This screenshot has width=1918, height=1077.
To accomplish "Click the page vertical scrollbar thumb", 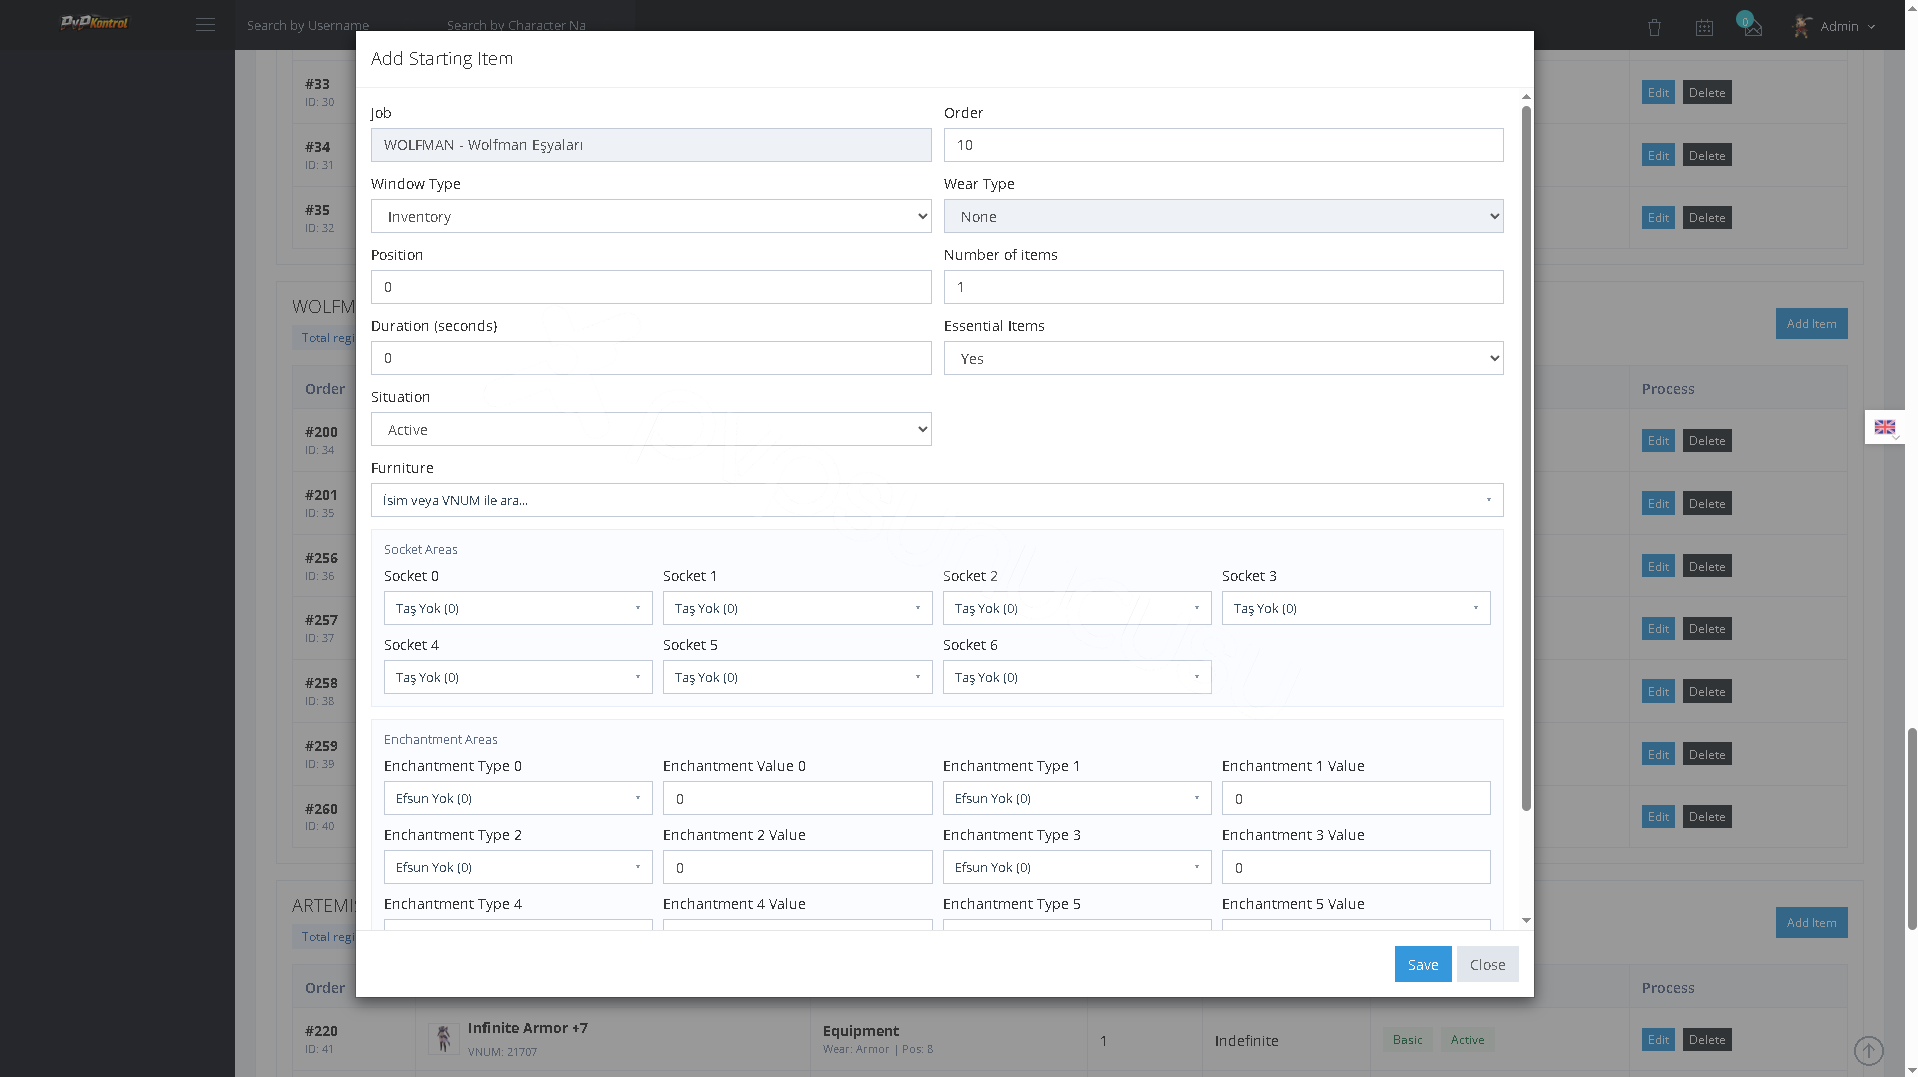I will pyautogui.click(x=1912, y=829).
